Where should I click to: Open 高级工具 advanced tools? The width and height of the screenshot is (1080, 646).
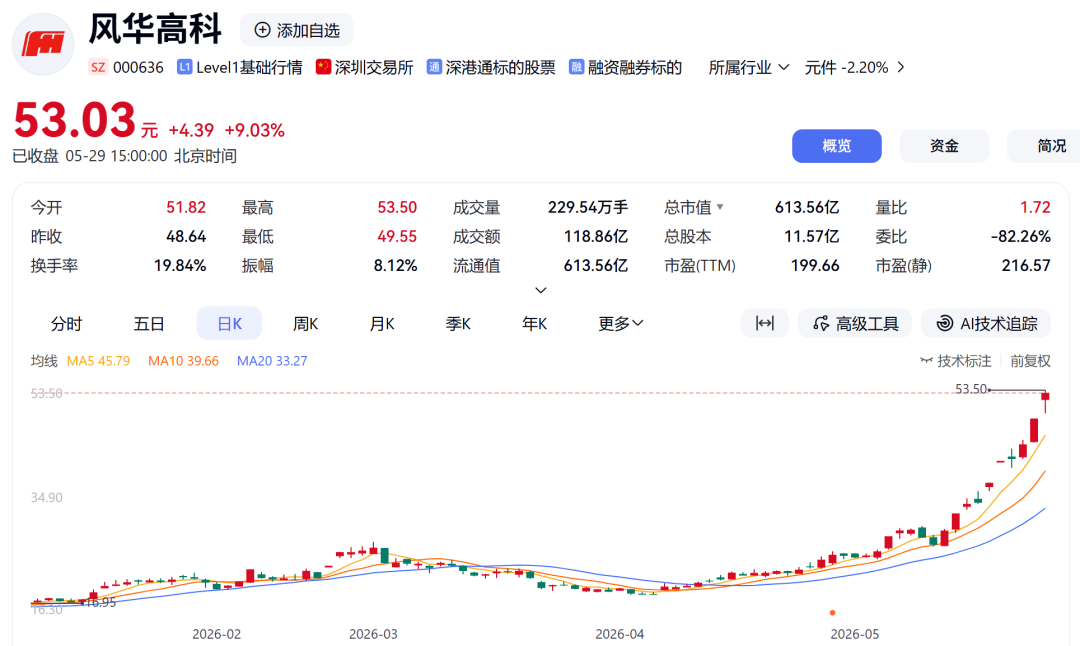pos(855,323)
